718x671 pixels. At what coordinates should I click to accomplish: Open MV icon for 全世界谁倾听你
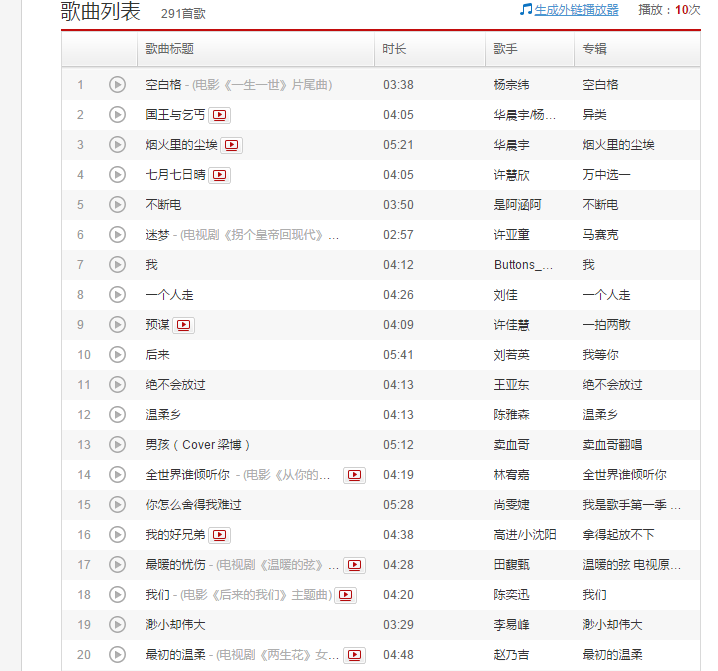(354, 475)
